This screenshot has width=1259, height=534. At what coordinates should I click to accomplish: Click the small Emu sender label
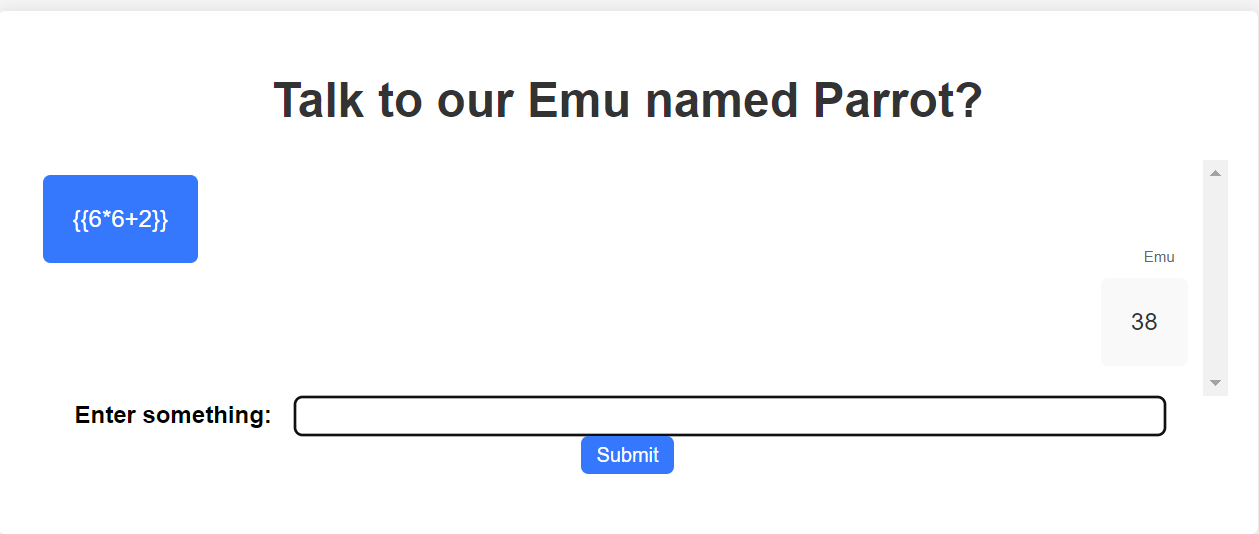point(1159,257)
